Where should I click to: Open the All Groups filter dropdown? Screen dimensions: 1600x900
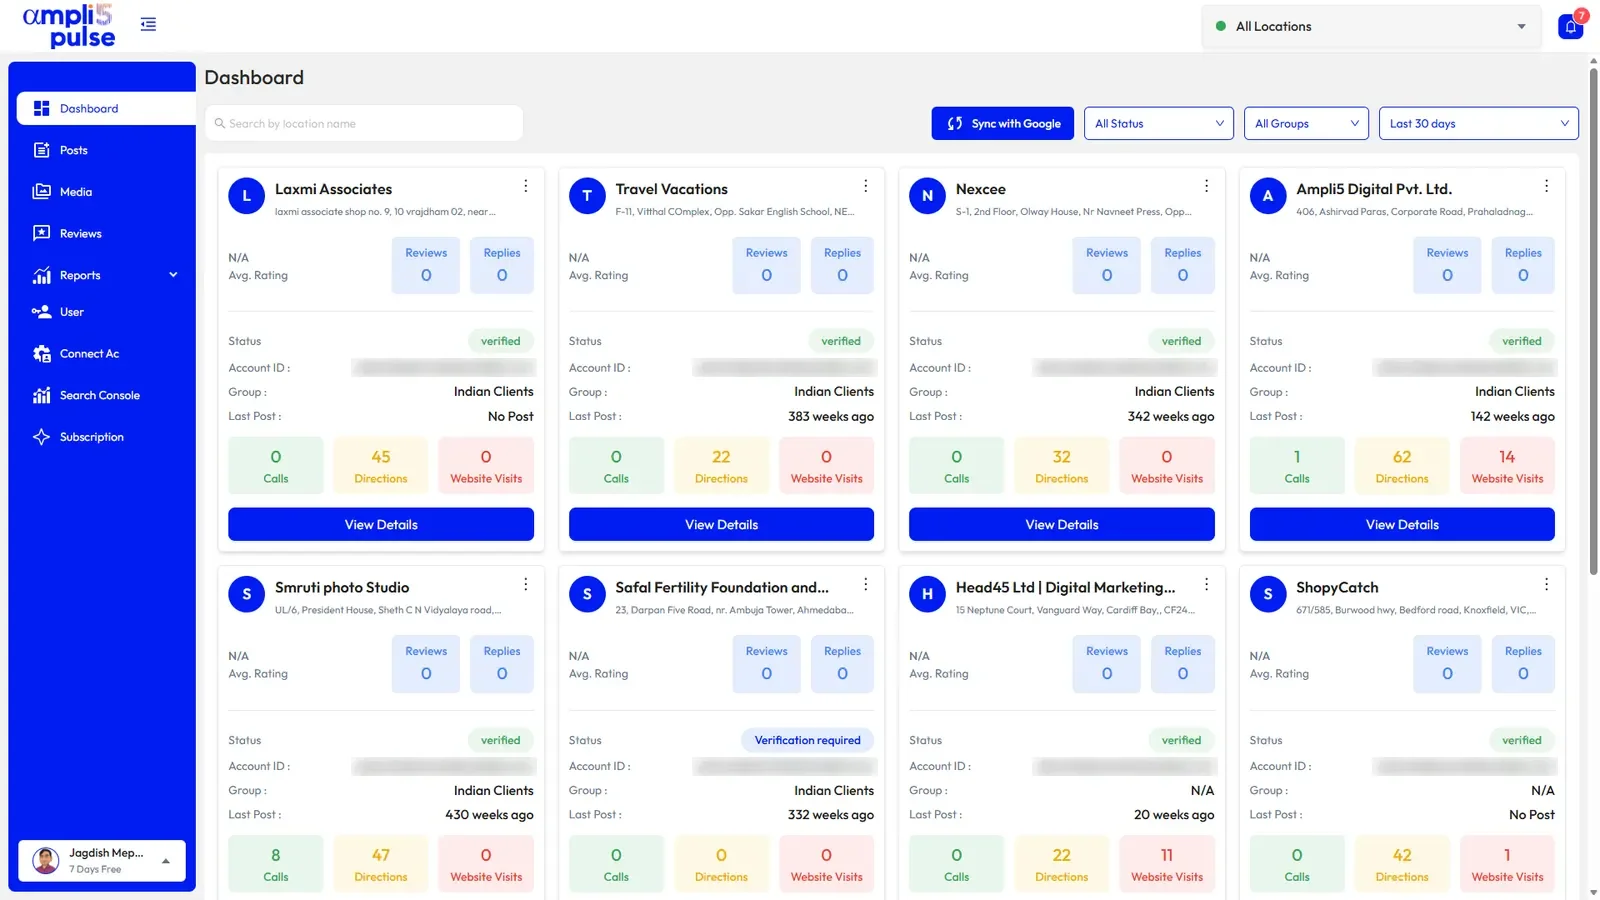click(x=1306, y=124)
